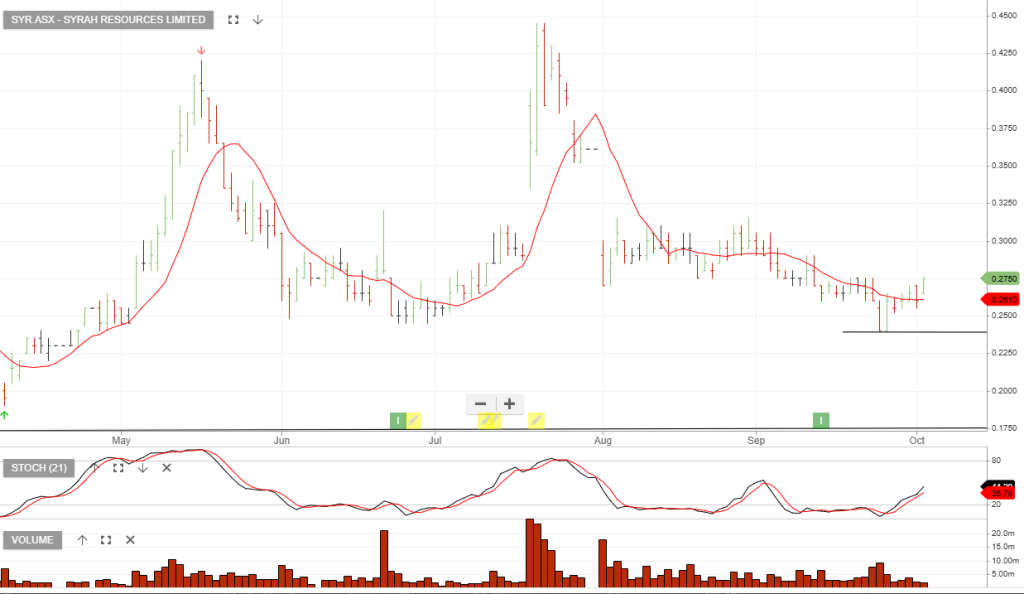Move the SYR.ASX price panel down
Image resolution: width=1024 pixels, height=594 pixels.
coord(258,20)
